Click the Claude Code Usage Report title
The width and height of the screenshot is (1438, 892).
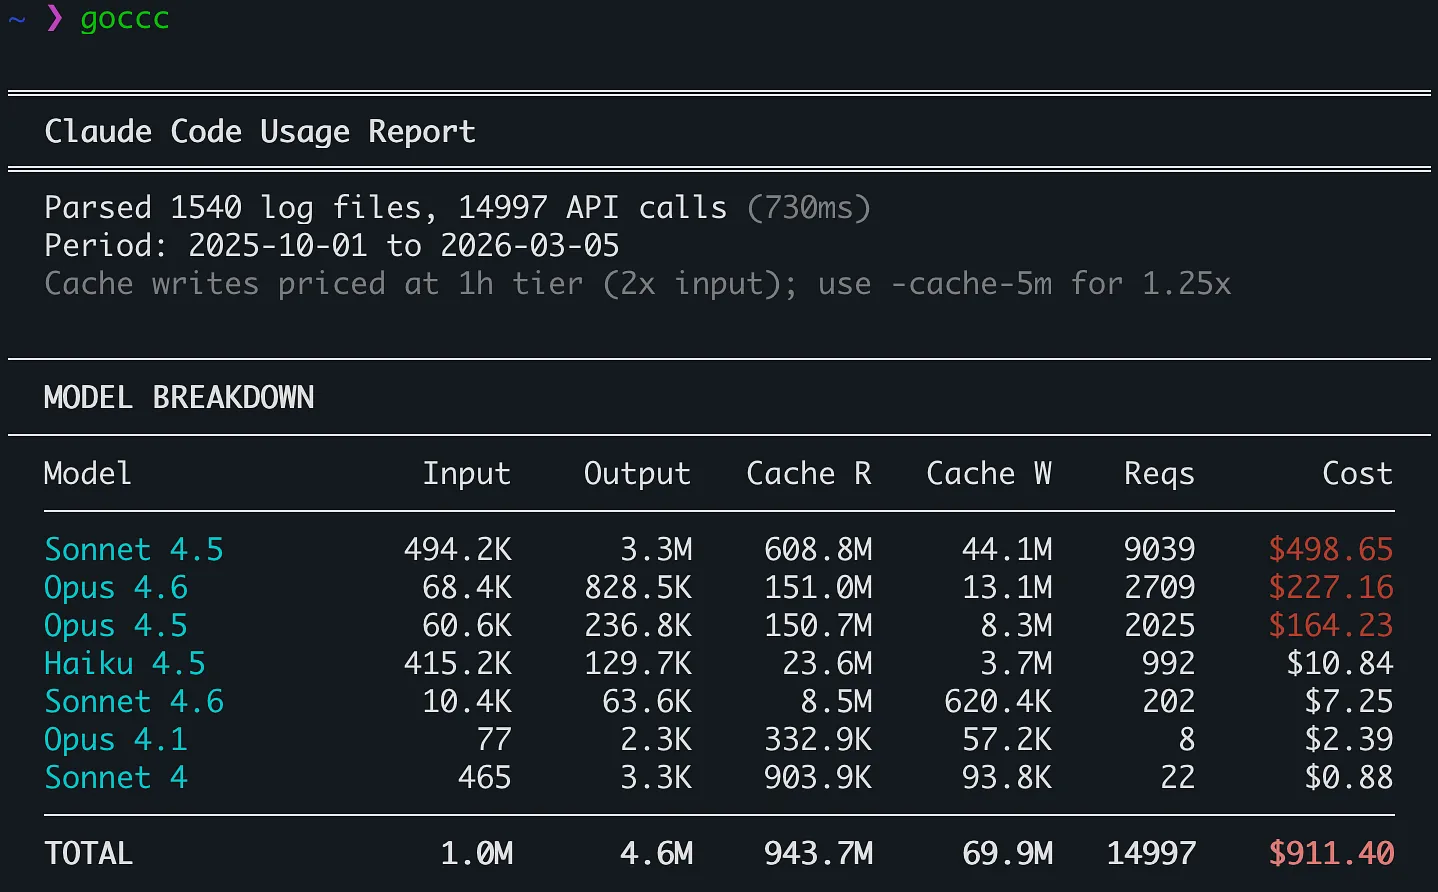[260, 132]
